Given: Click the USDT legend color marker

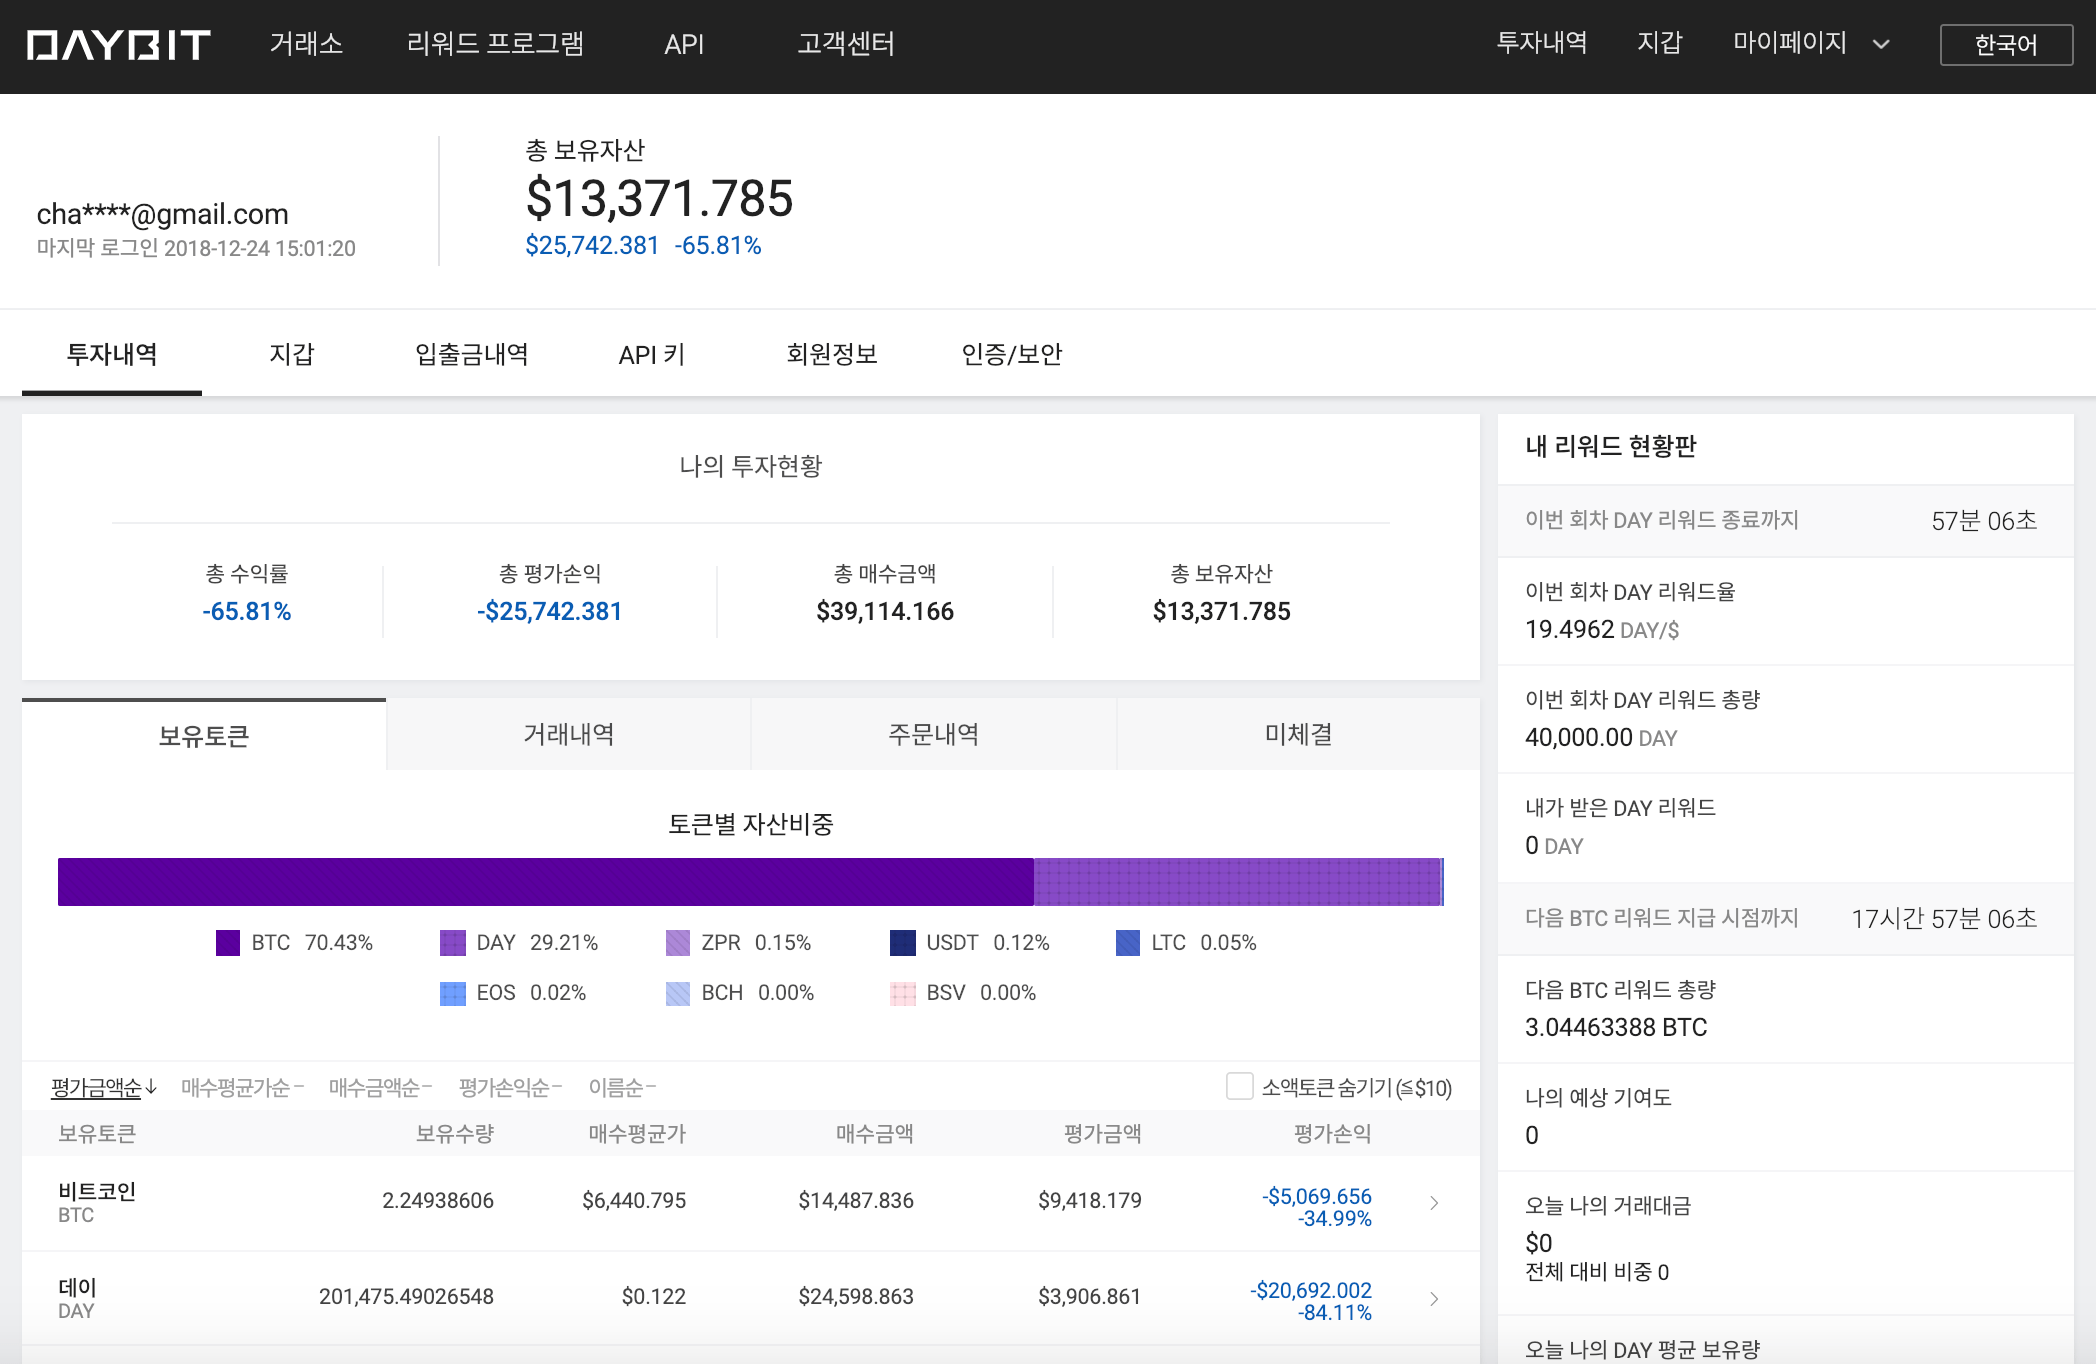Looking at the screenshot, I should 903,942.
